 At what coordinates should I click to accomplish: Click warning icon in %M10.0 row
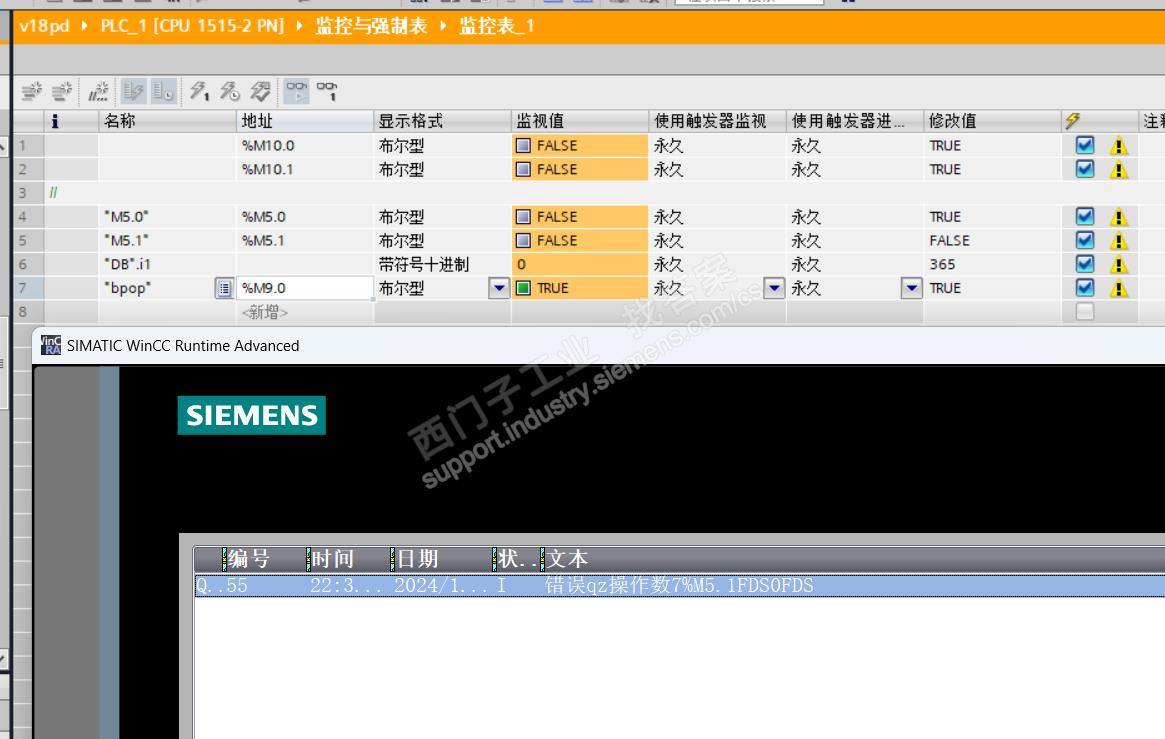[x=1118, y=146]
